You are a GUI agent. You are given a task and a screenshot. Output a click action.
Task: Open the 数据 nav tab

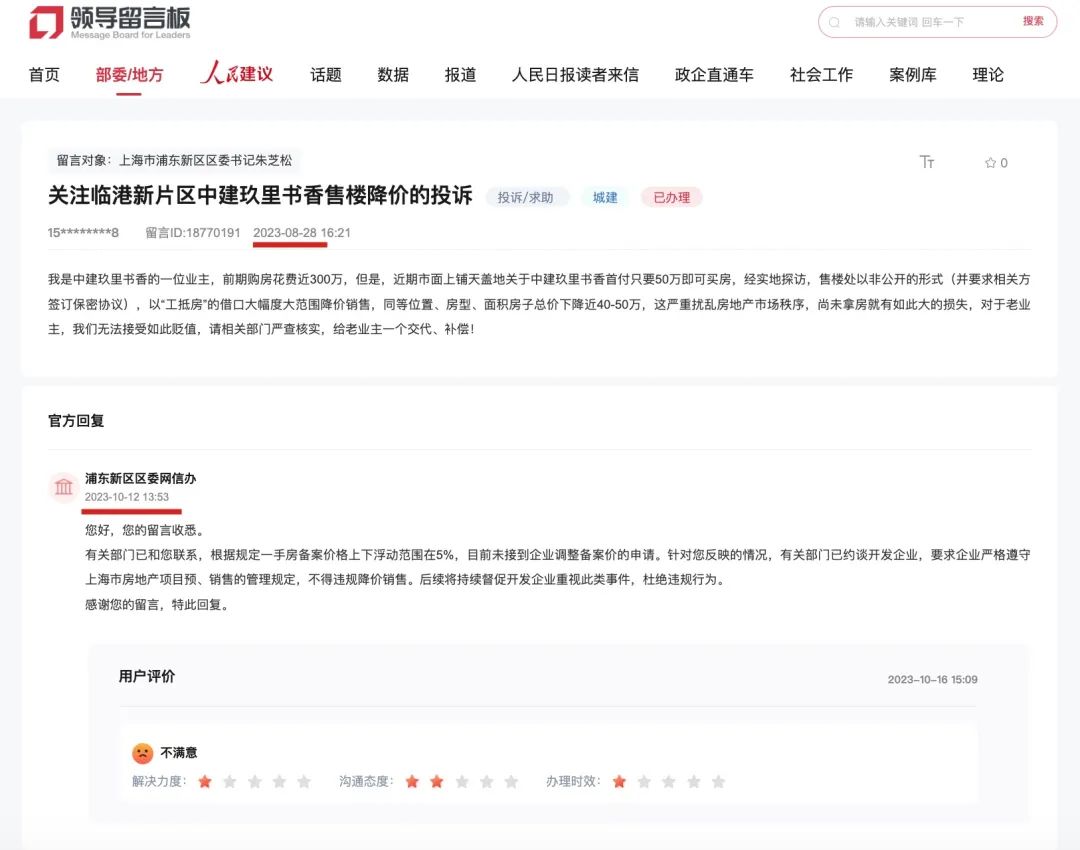[x=393, y=74]
